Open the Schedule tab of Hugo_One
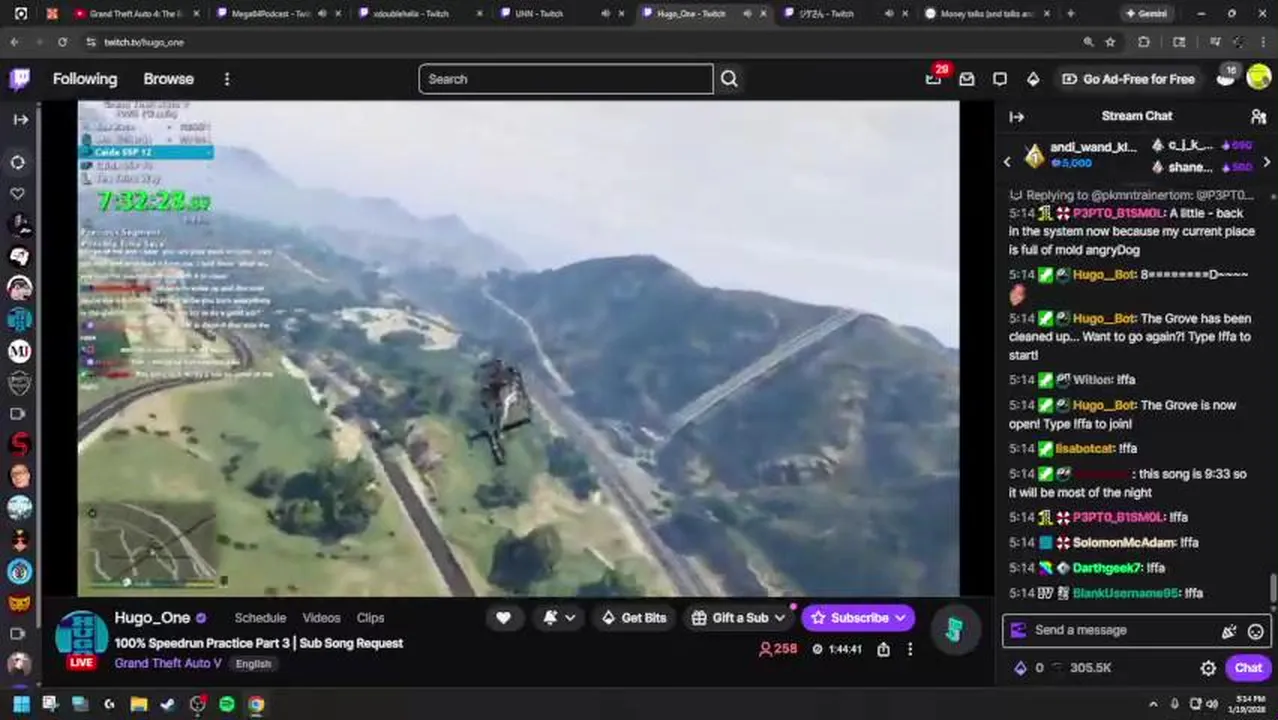 coord(260,618)
